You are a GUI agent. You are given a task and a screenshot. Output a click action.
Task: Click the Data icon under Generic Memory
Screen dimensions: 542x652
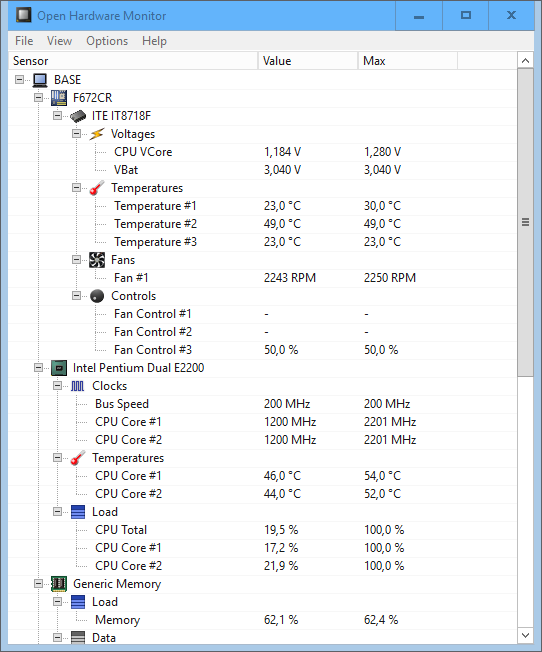[78, 637]
